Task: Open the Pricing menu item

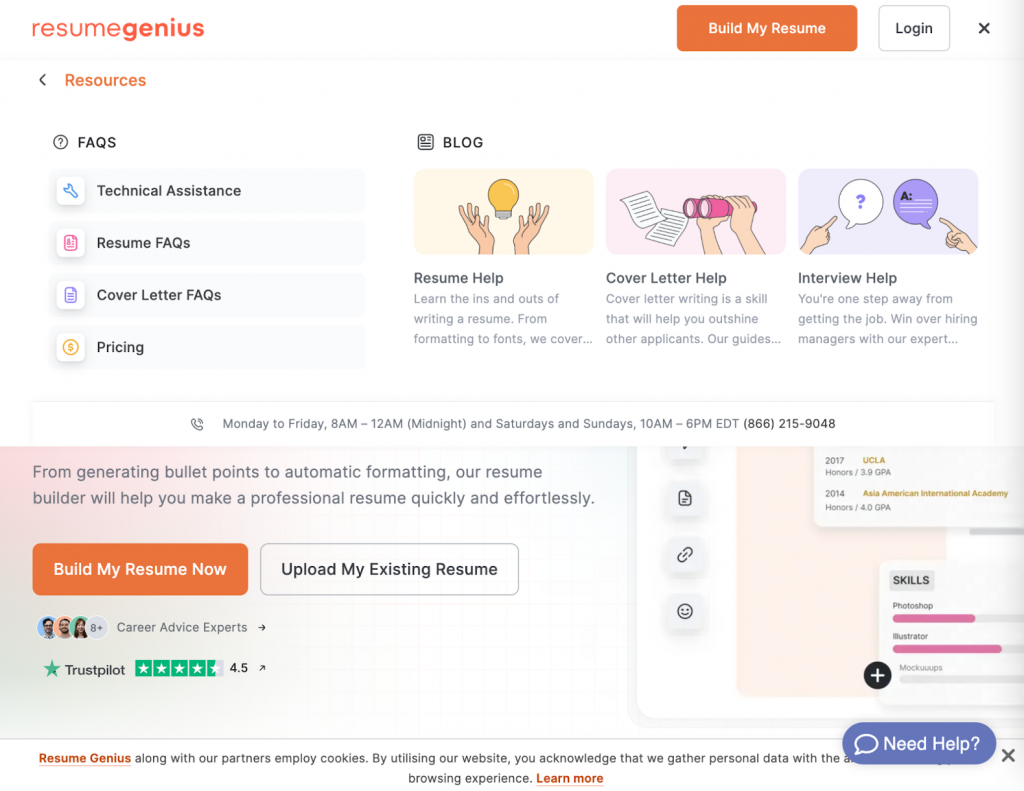Action: click(x=120, y=347)
